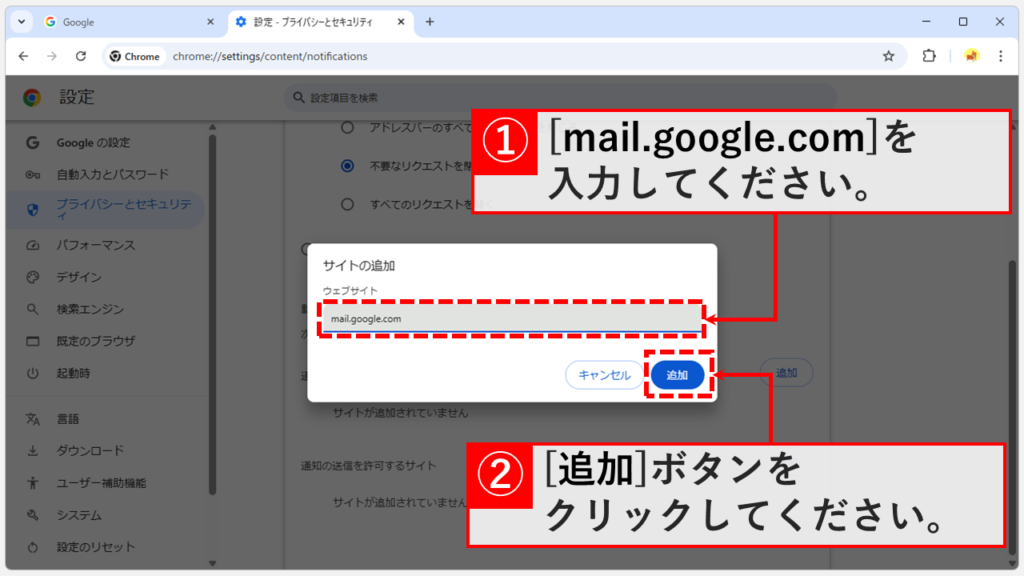Open Chrome's three-dot menu icon
This screenshot has height=576, width=1024.
(x=1000, y=56)
